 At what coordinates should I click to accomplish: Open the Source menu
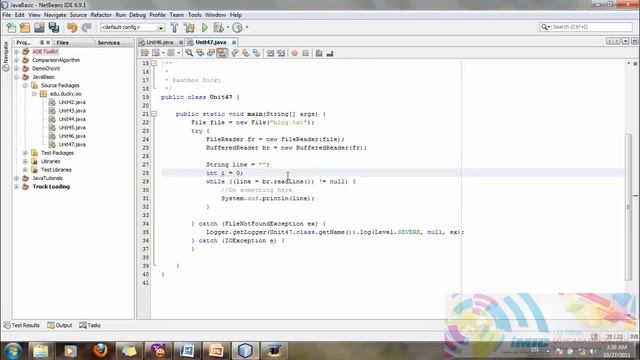click(78, 15)
